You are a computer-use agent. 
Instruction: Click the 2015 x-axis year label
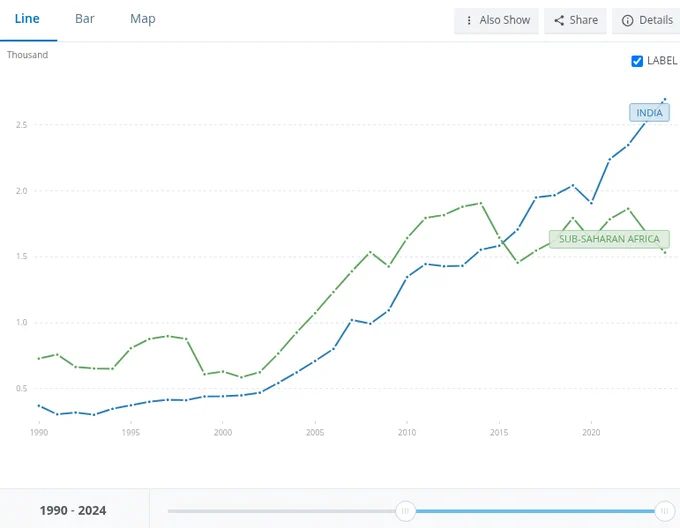(499, 432)
